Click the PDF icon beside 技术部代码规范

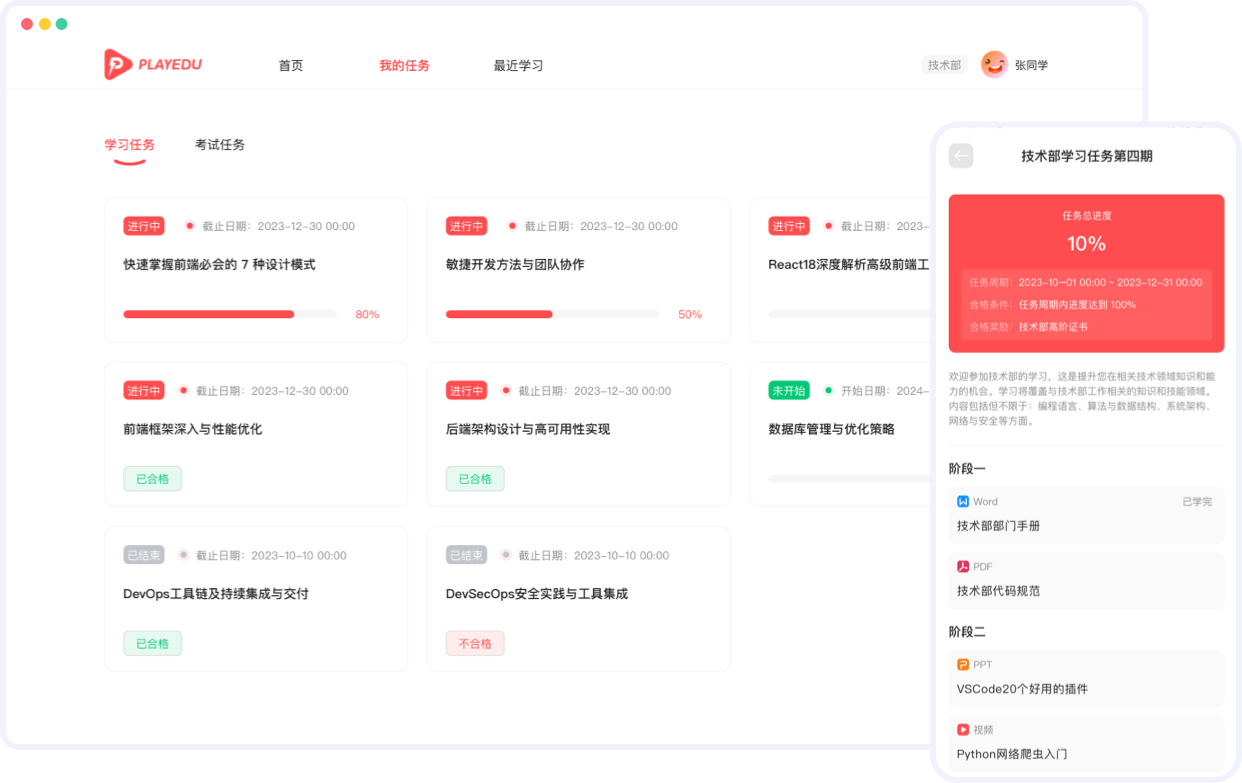coord(965,566)
